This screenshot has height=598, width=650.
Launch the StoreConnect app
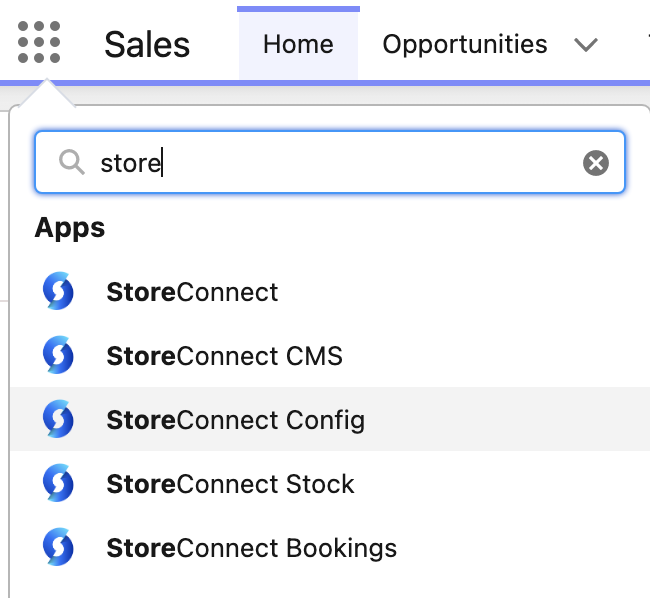pos(192,292)
